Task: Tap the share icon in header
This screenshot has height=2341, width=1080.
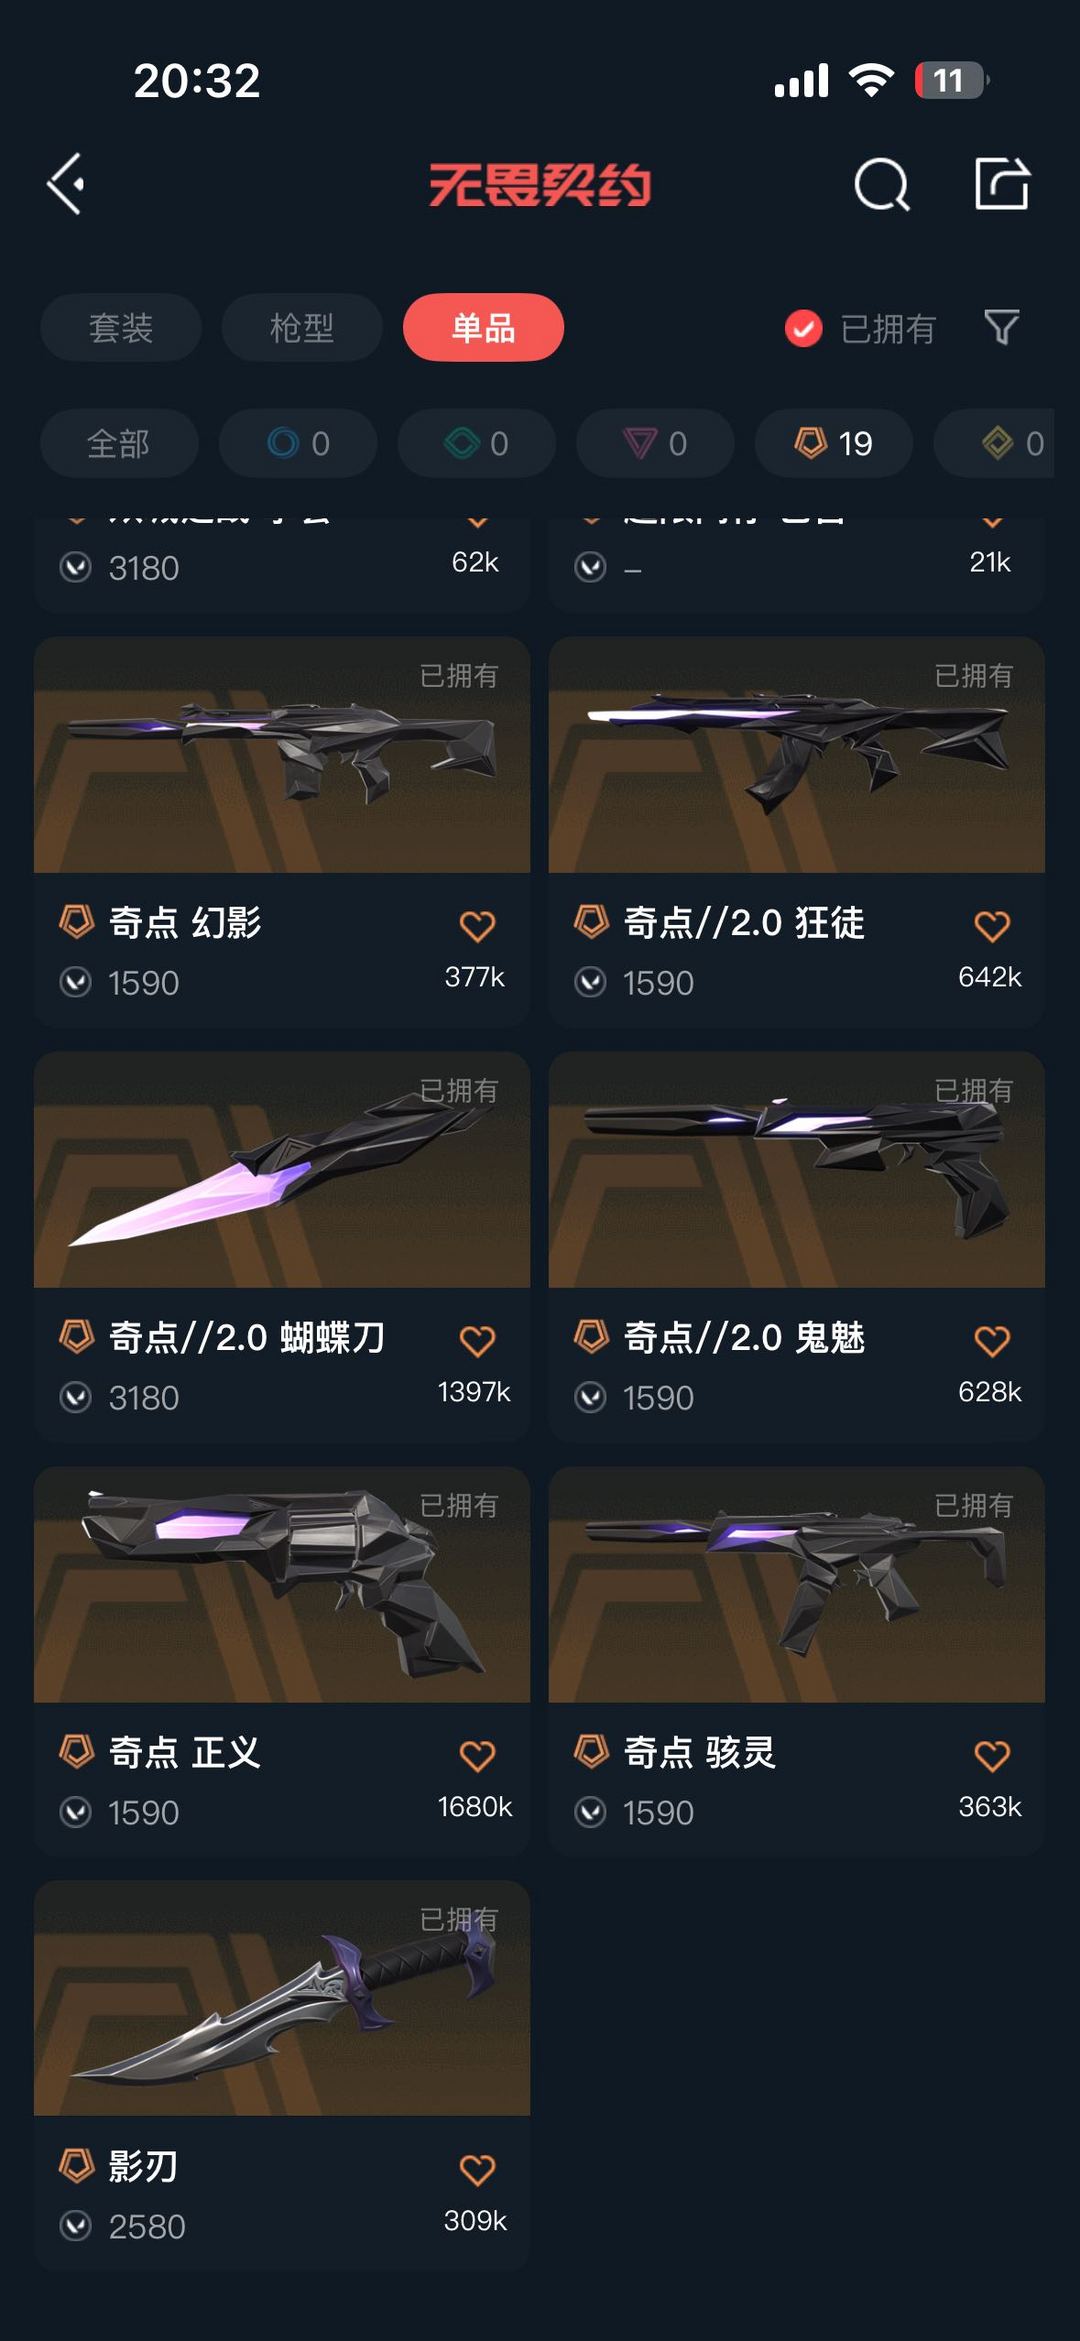Action: coord(1002,183)
